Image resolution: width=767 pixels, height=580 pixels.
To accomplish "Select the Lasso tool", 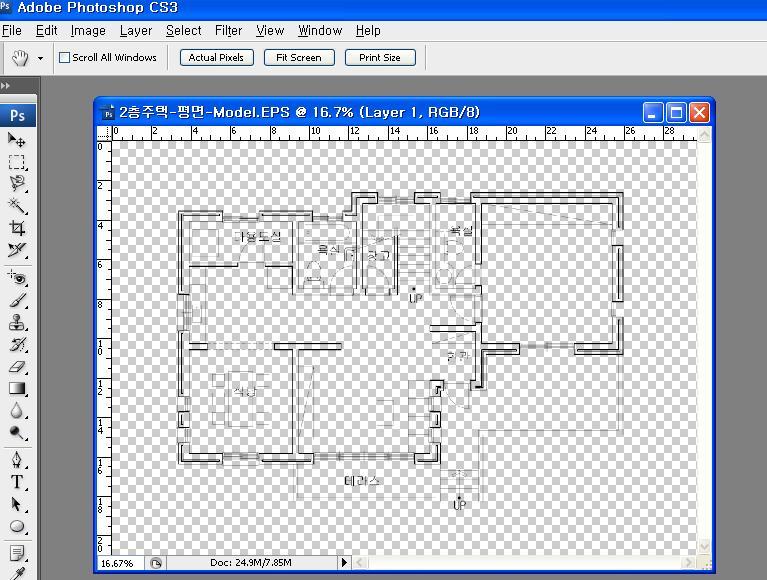I will [x=17, y=183].
